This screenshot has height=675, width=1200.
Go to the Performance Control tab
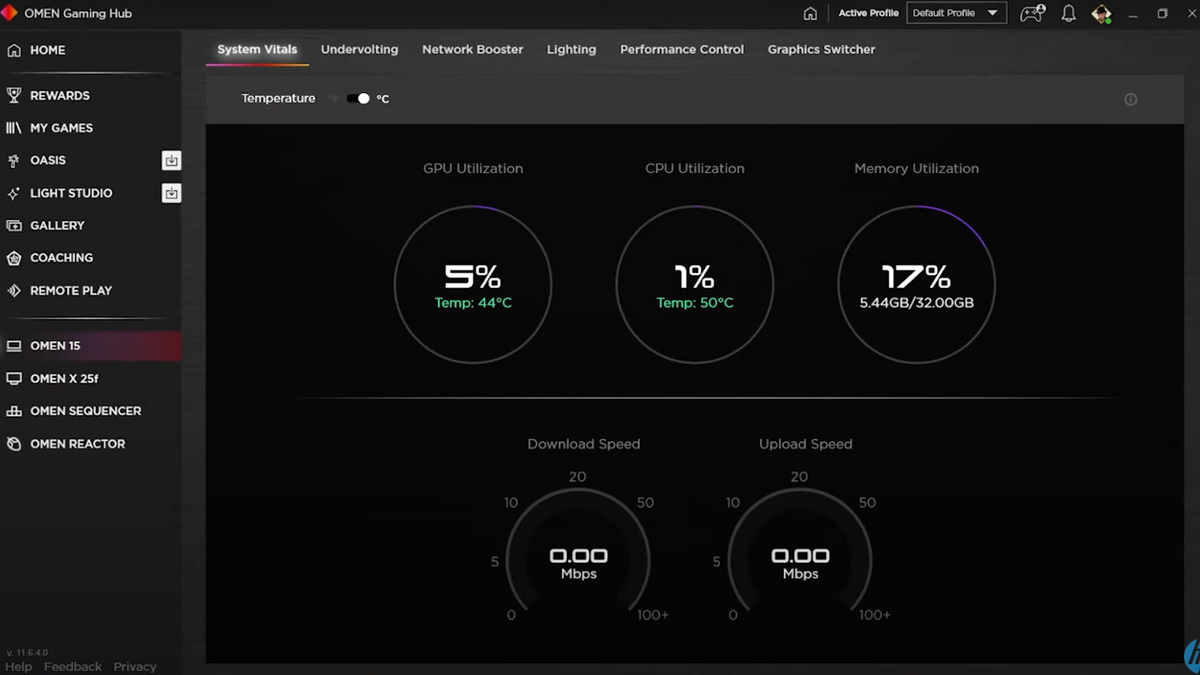pyautogui.click(x=682, y=49)
